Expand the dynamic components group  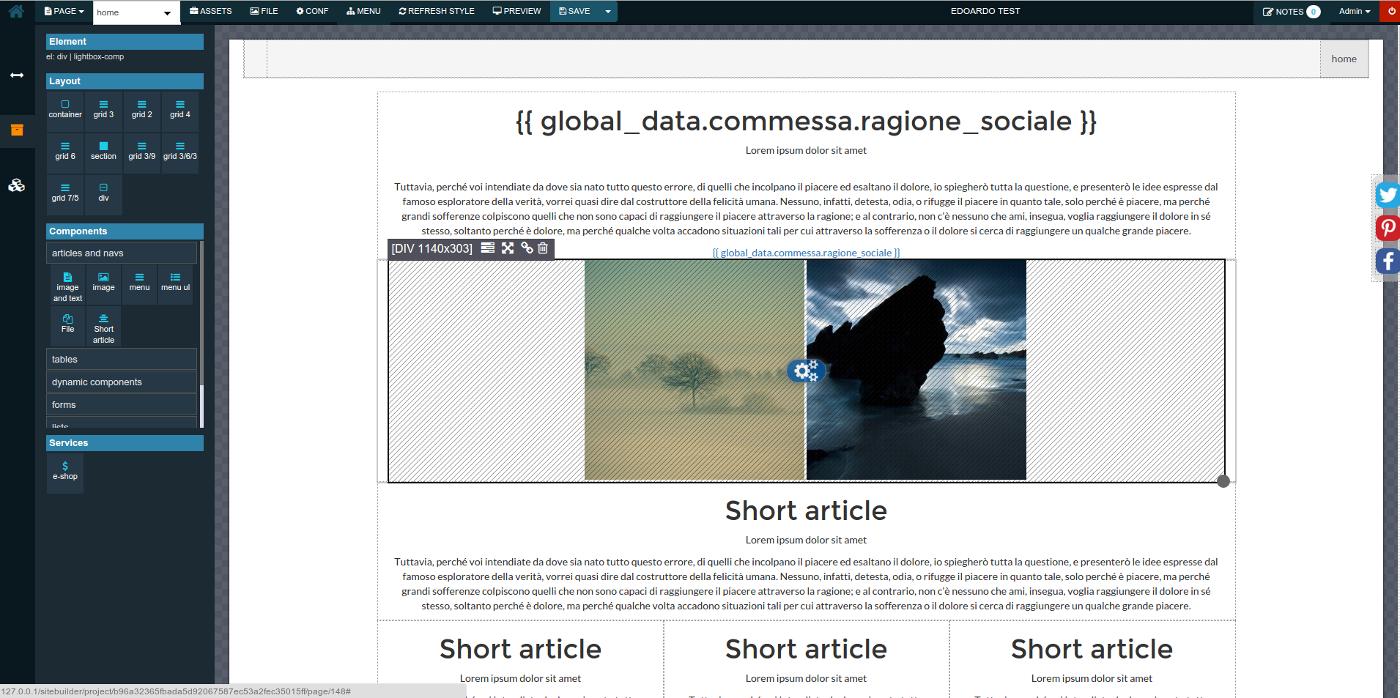122,382
